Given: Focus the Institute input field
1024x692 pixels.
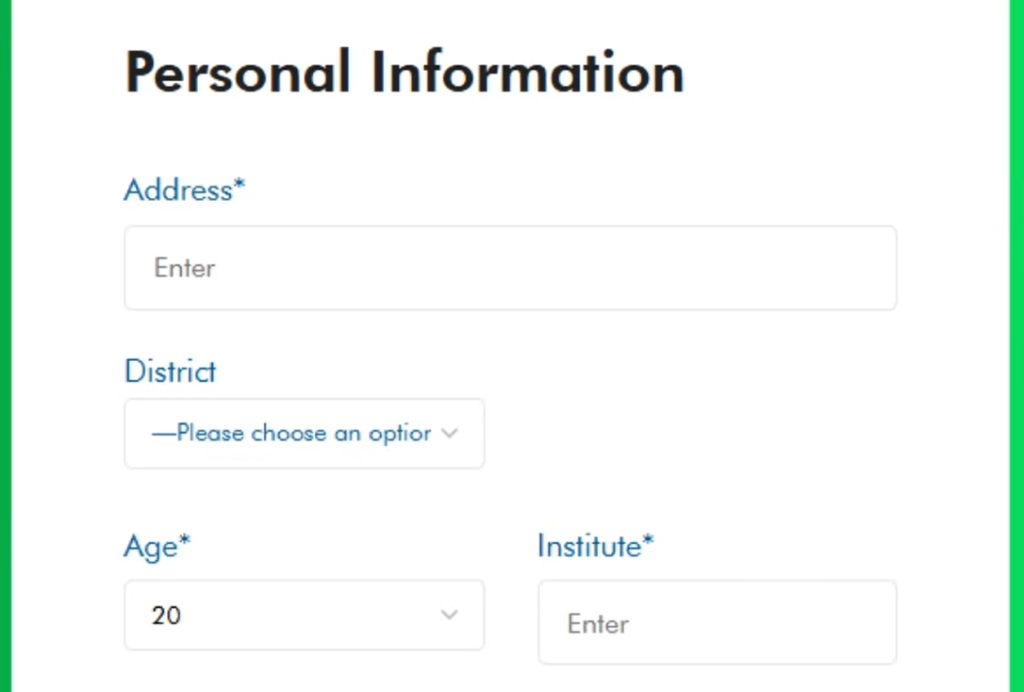Looking at the screenshot, I should [717, 623].
